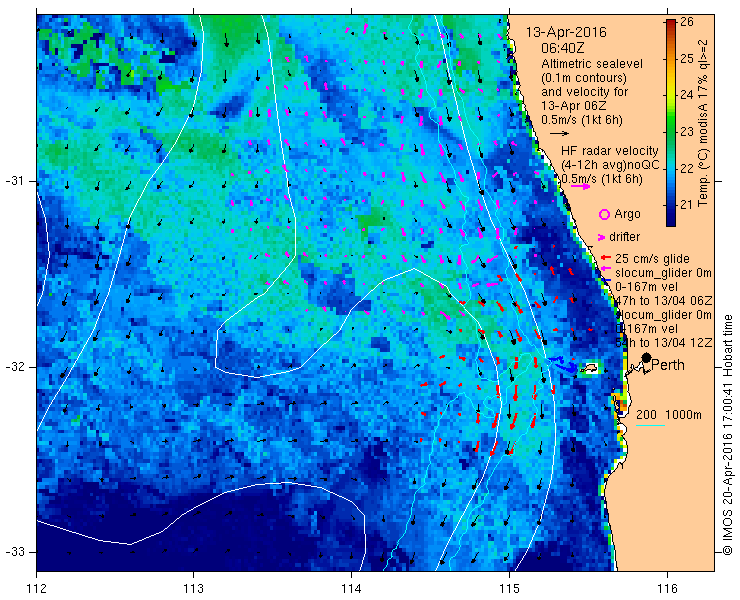Click the magenta HF radar legend arrow

coord(580,186)
